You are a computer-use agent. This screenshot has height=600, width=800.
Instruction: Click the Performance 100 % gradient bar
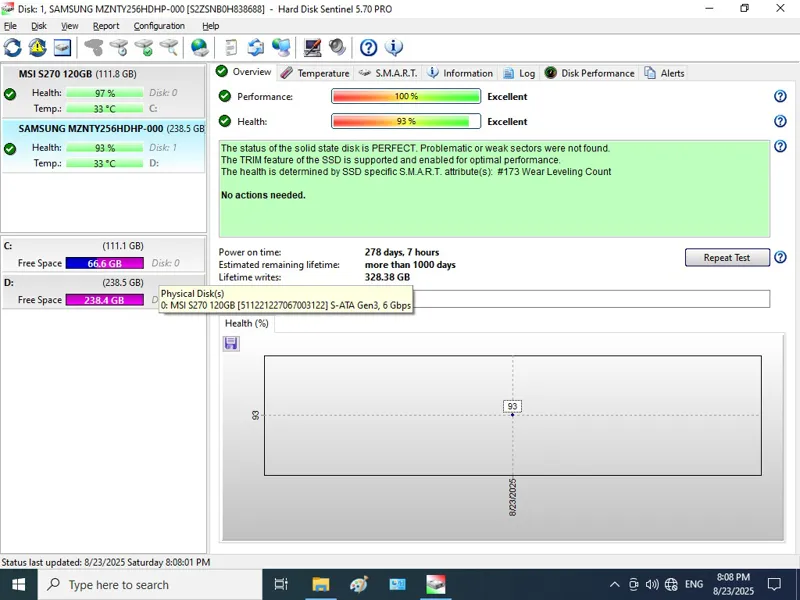pos(406,96)
